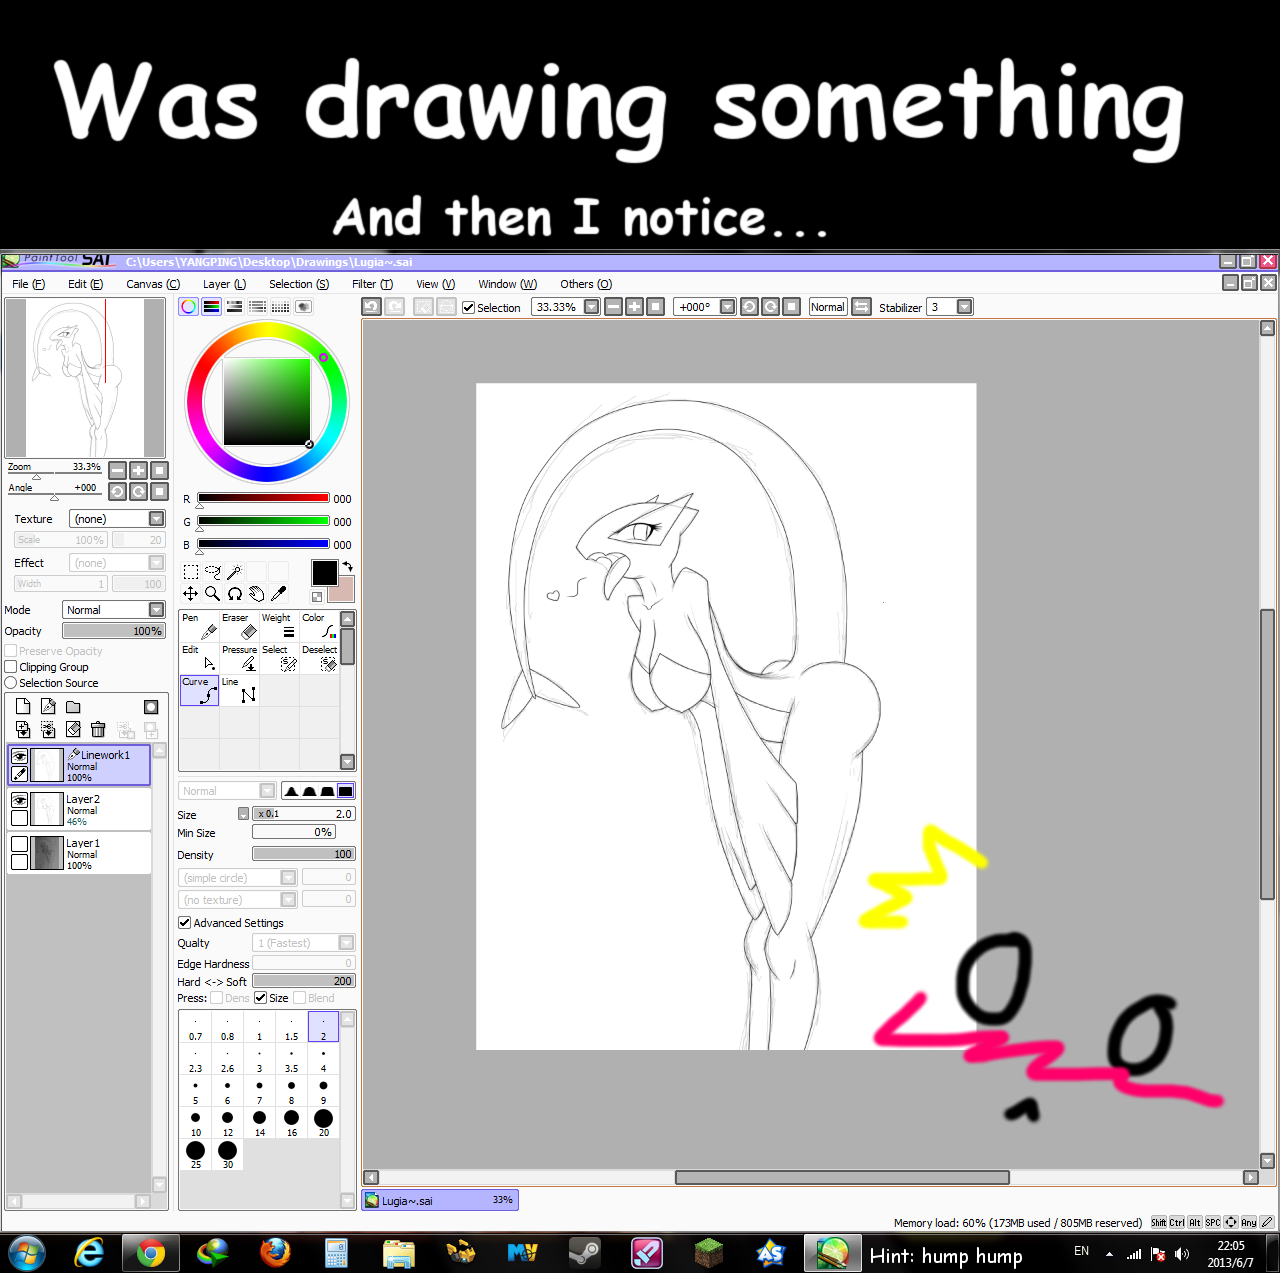
Task: Choose the rectangular selection tool
Action: 190,572
